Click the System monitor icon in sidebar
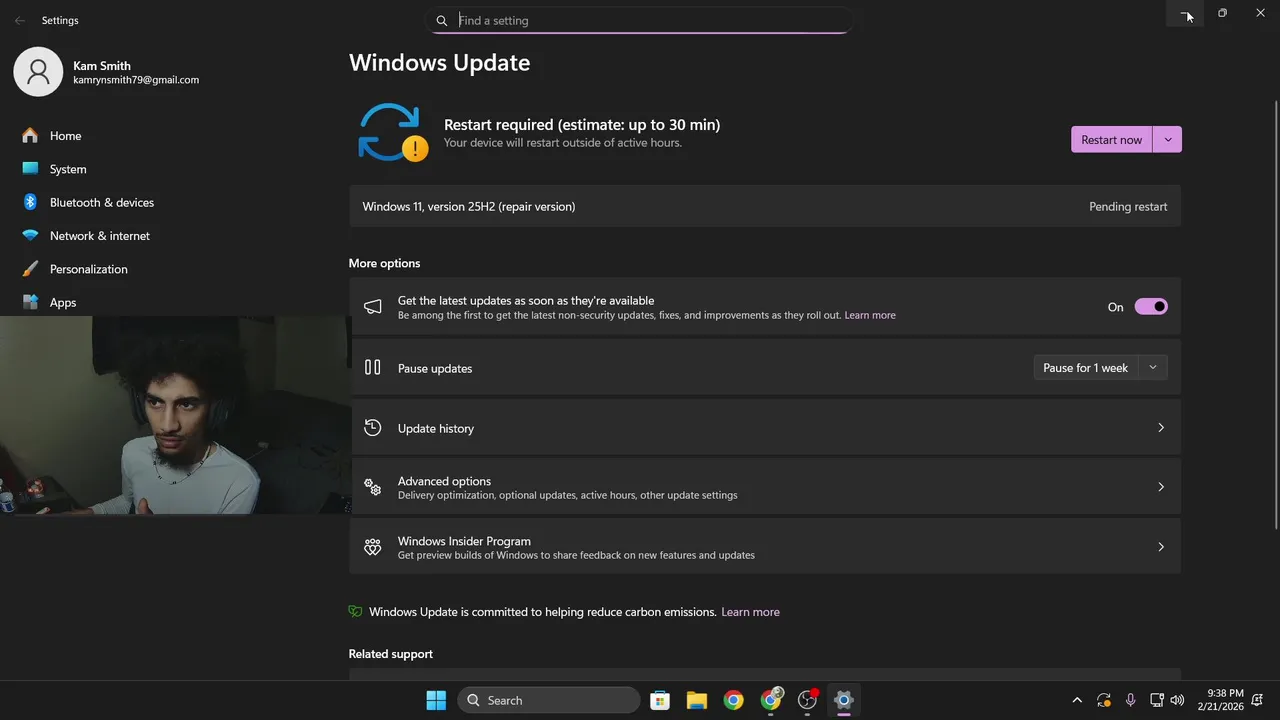1280x720 pixels. click(x=30, y=169)
